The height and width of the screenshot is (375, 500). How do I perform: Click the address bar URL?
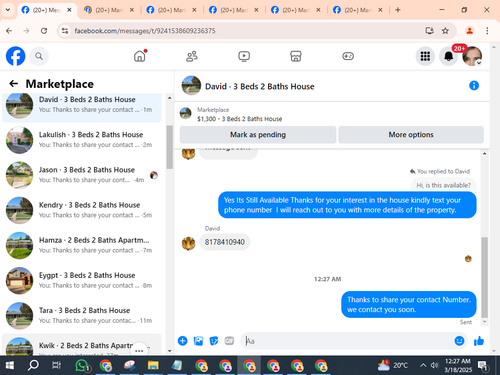tap(145, 31)
